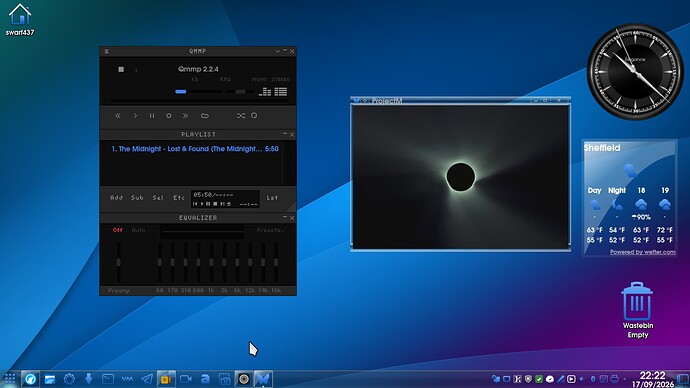Skip to next track in Qmmp
This screenshot has height=388, width=690.
click(185, 116)
